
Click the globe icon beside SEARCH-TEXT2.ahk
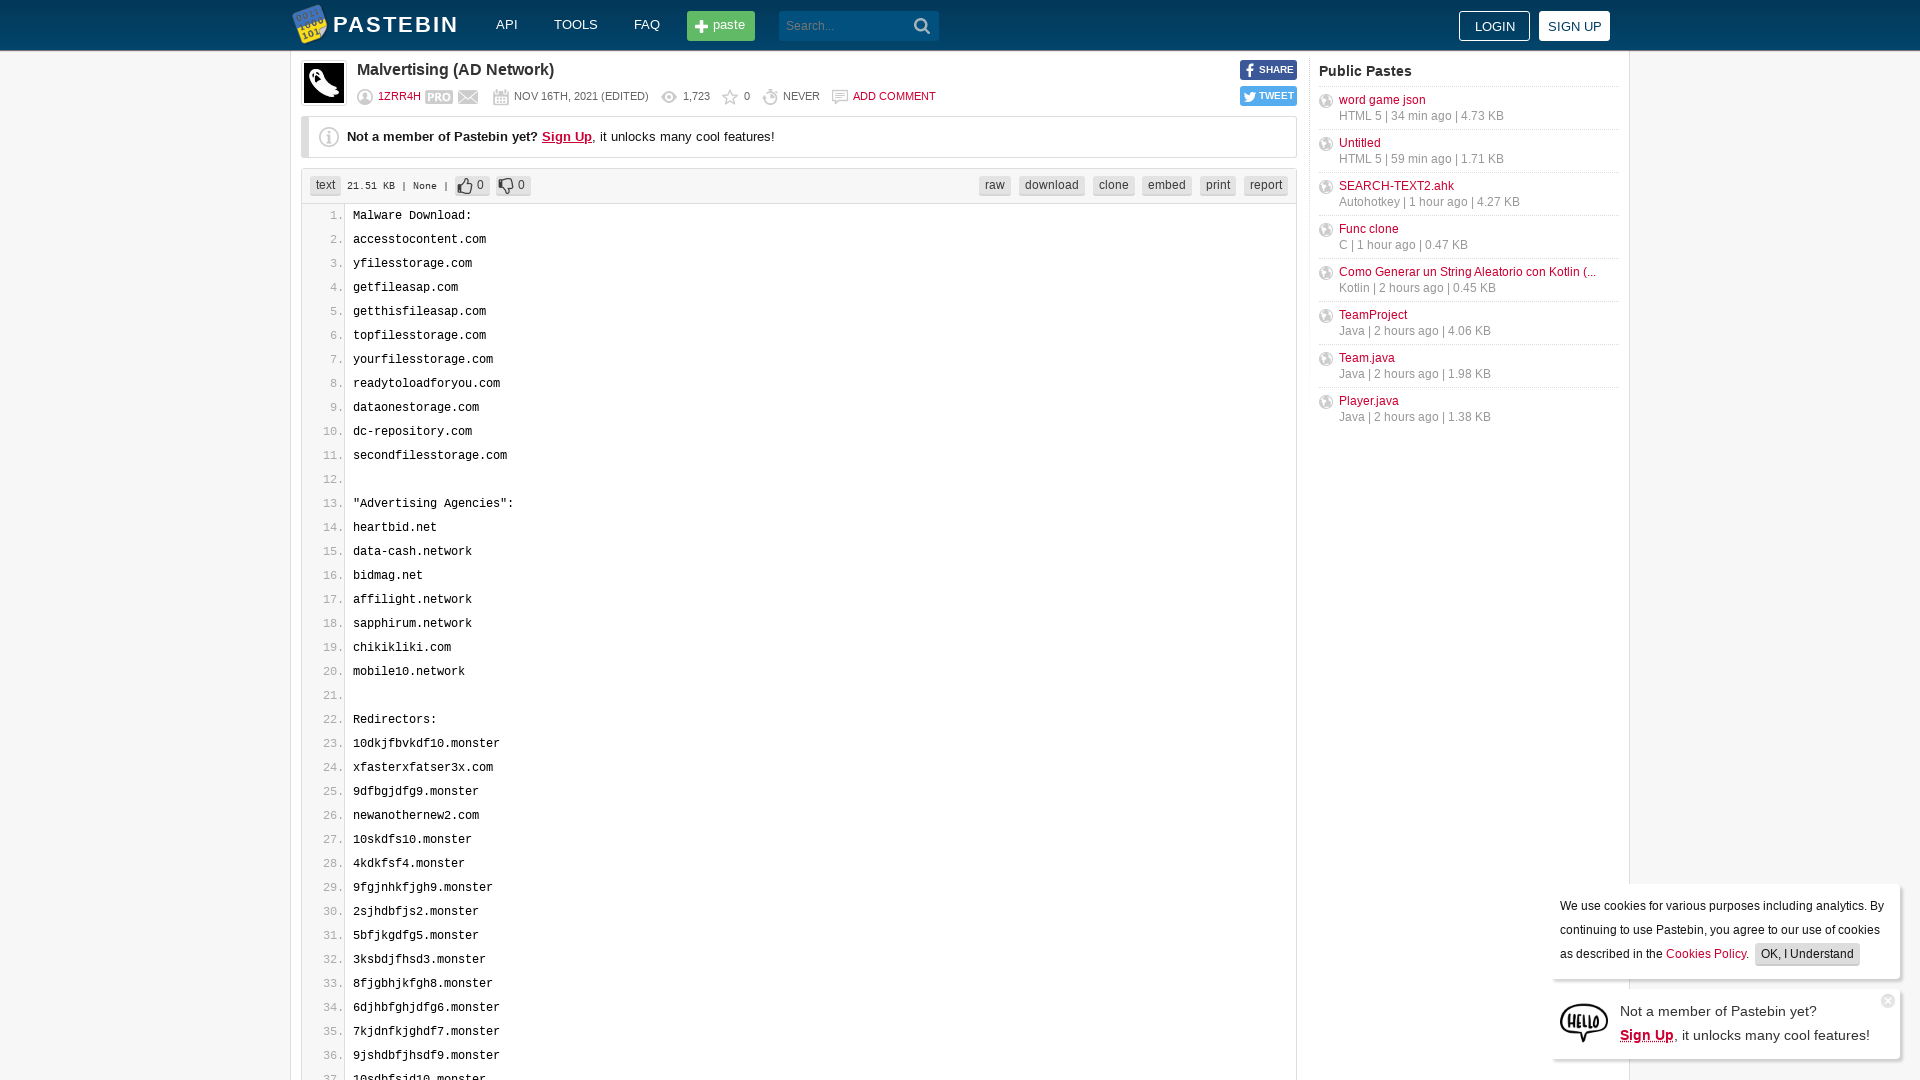tap(1326, 187)
